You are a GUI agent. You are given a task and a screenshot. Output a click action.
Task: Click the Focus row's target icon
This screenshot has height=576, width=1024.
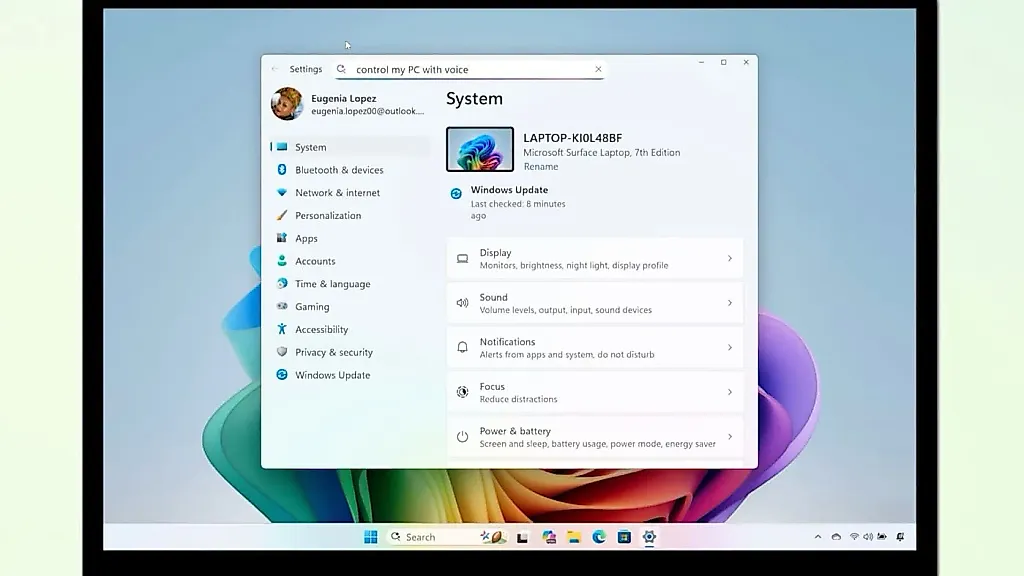click(x=462, y=392)
